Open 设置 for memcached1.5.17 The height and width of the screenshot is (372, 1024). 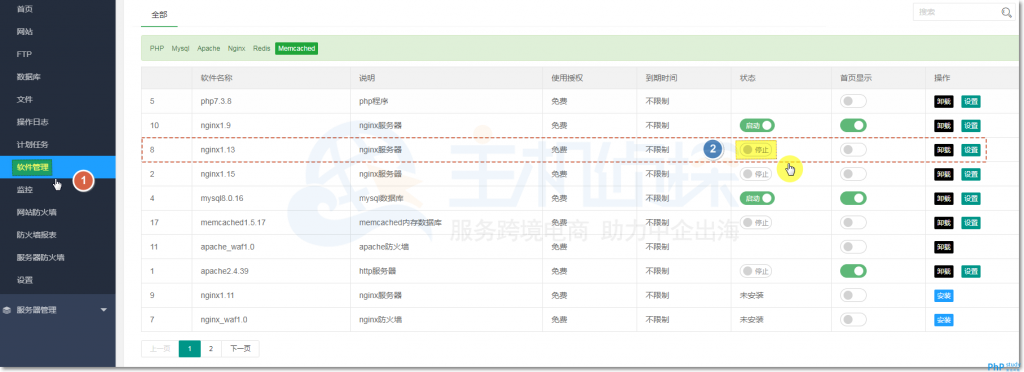pos(971,223)
